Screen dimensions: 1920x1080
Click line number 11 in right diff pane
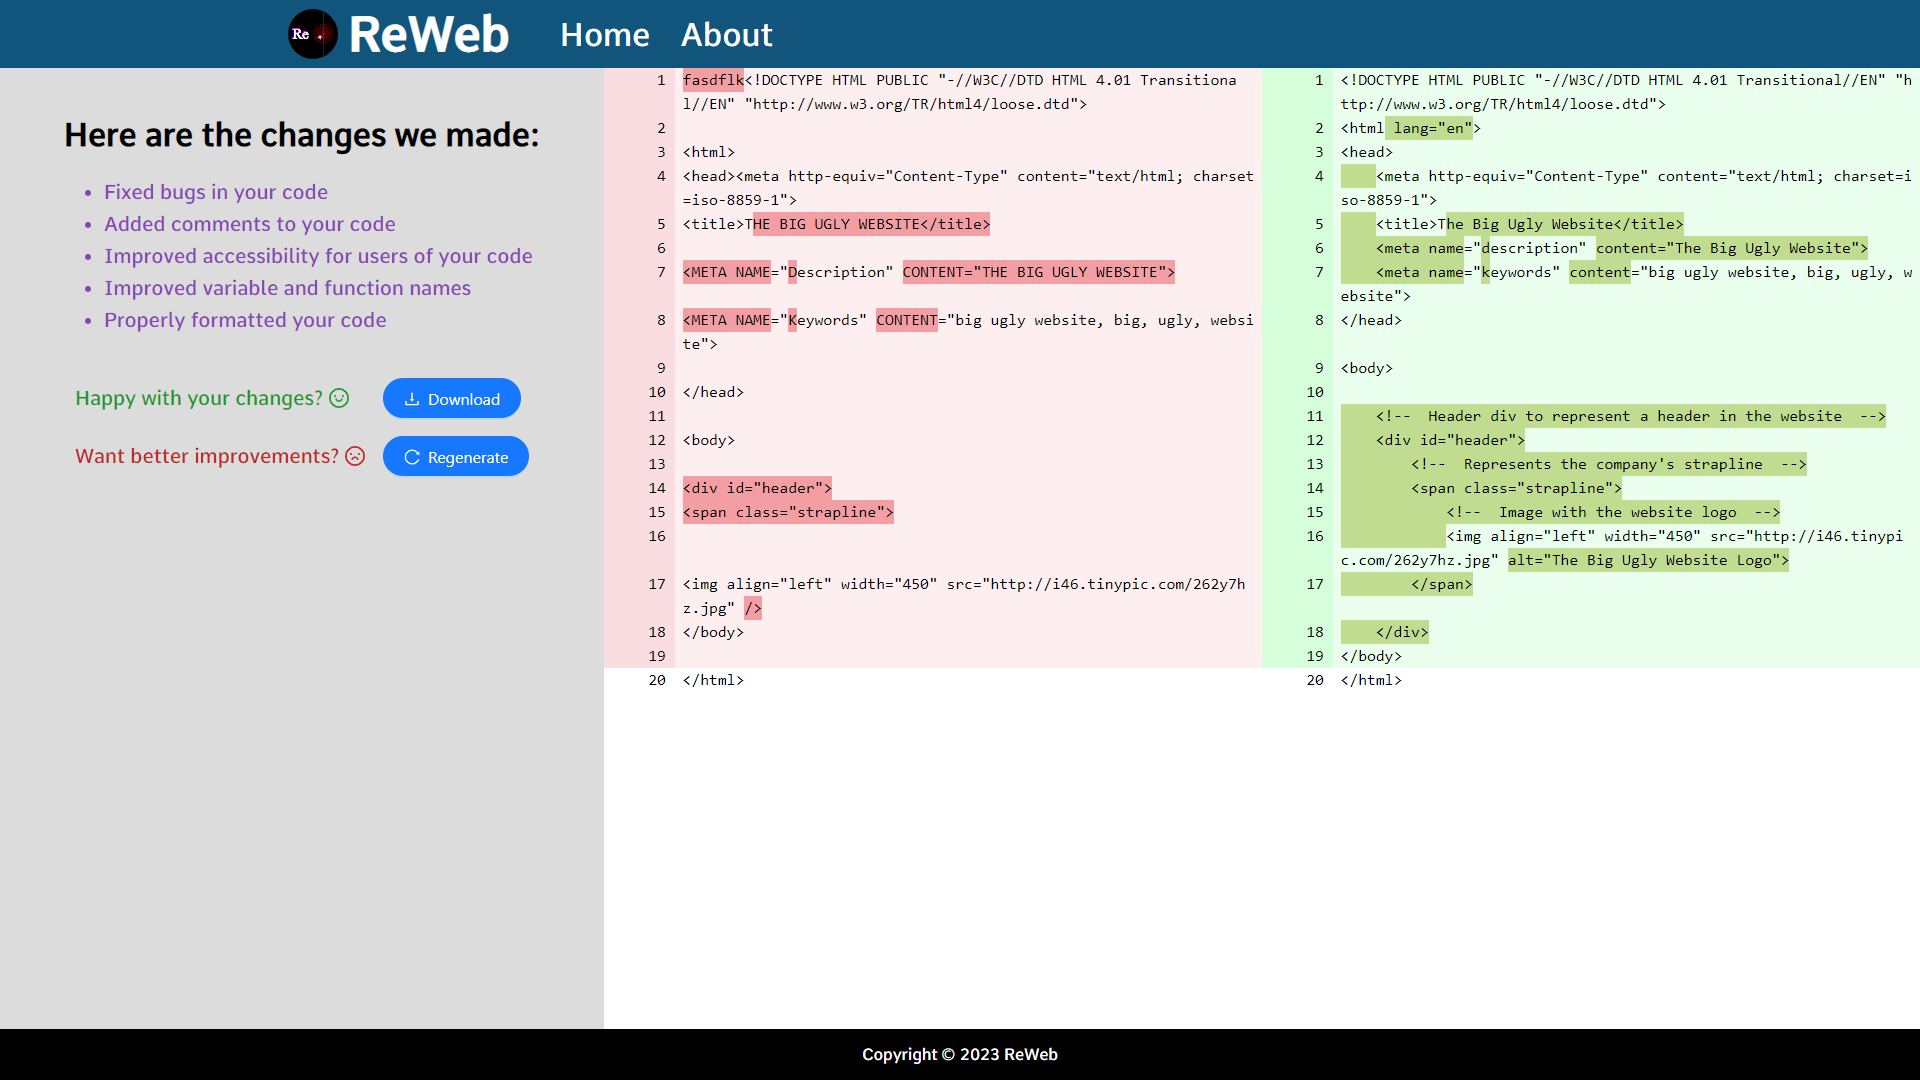pyautogui.click(x=1314, y=416)
